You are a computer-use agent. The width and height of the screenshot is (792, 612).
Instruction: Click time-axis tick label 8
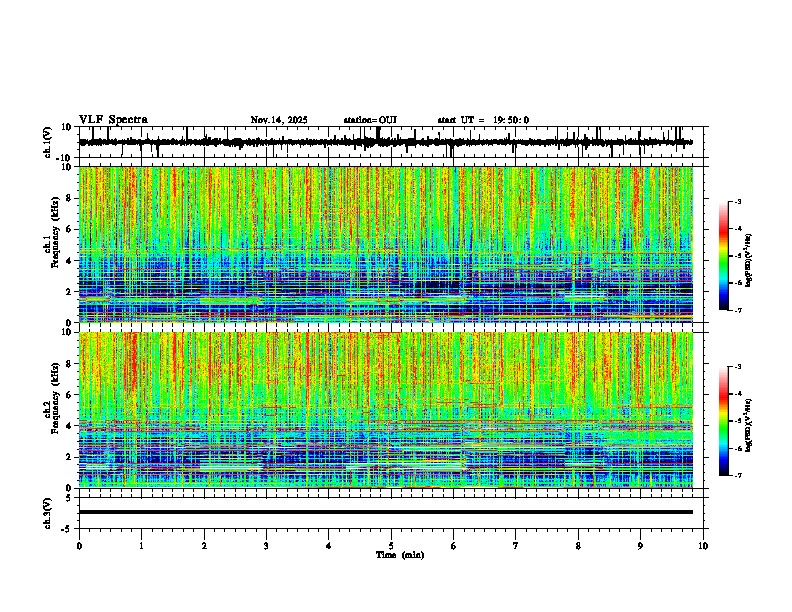pos(578,546)
